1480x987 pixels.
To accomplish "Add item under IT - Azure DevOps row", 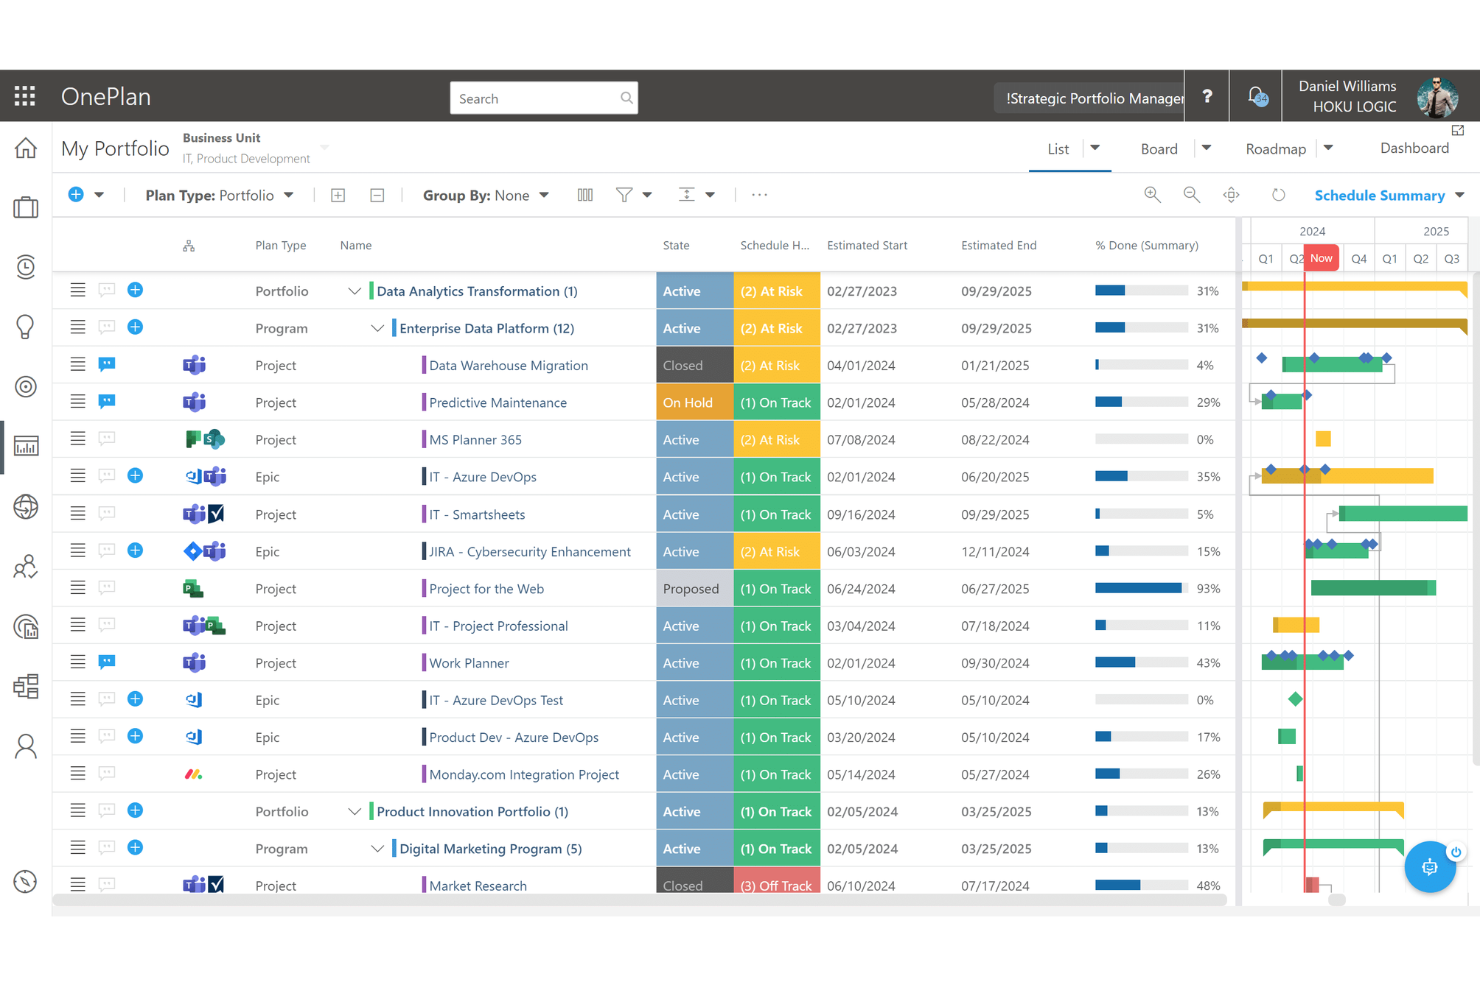I will tap(136, 476).
